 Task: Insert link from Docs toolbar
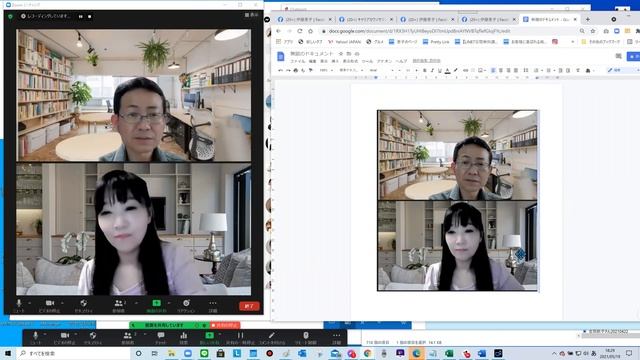point(465,71)
